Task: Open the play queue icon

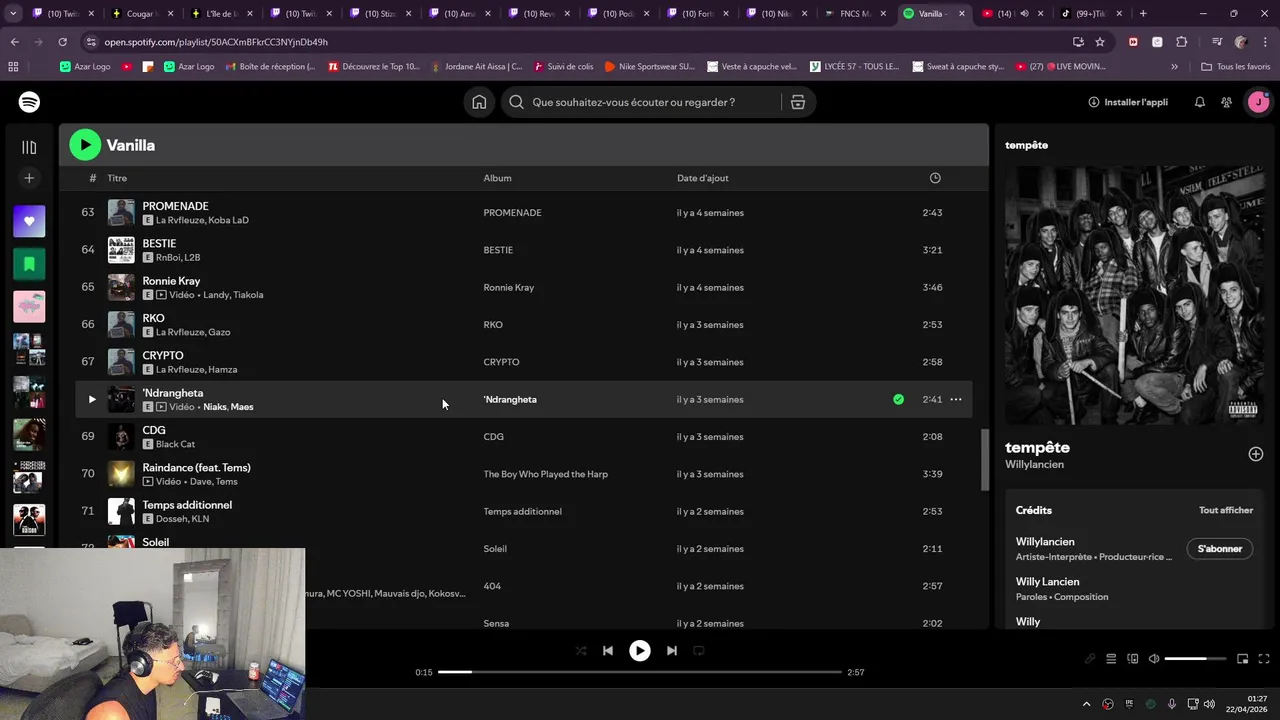Action: pyautogui.click(x=1111, y=659)
